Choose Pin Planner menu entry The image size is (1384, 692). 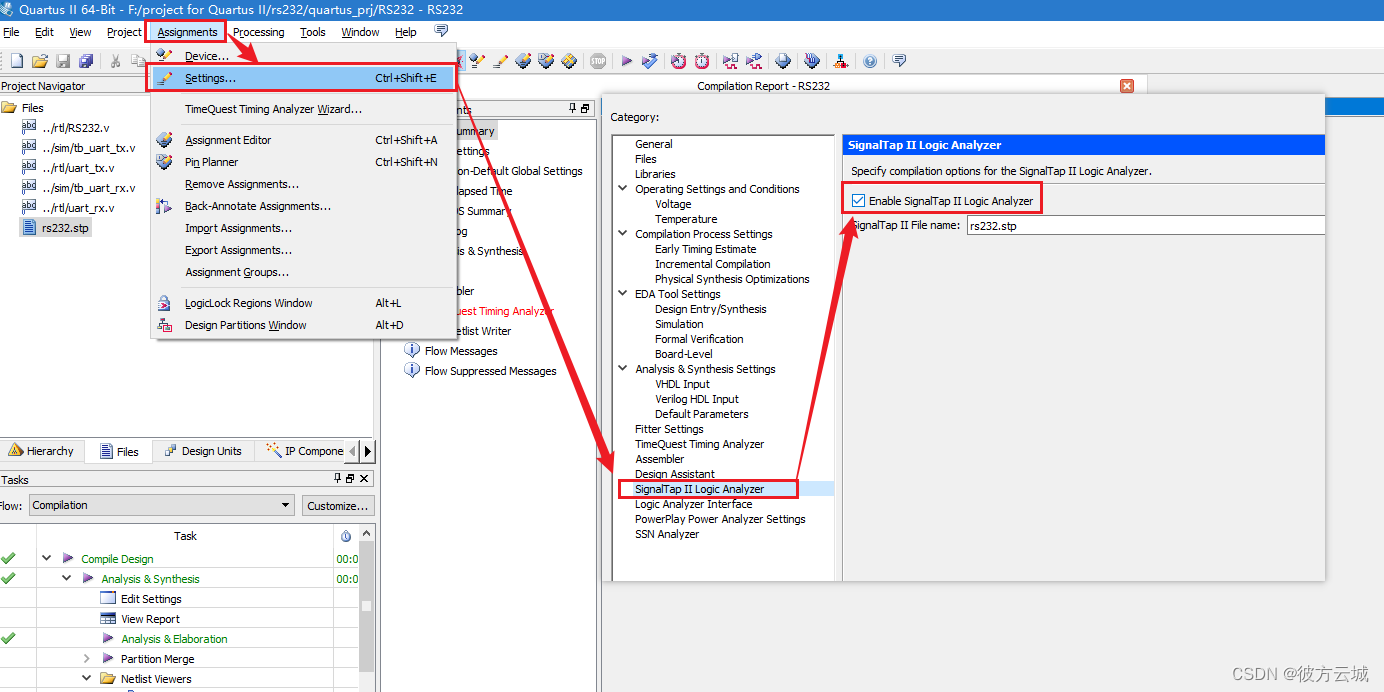click(x=303, y=162)
